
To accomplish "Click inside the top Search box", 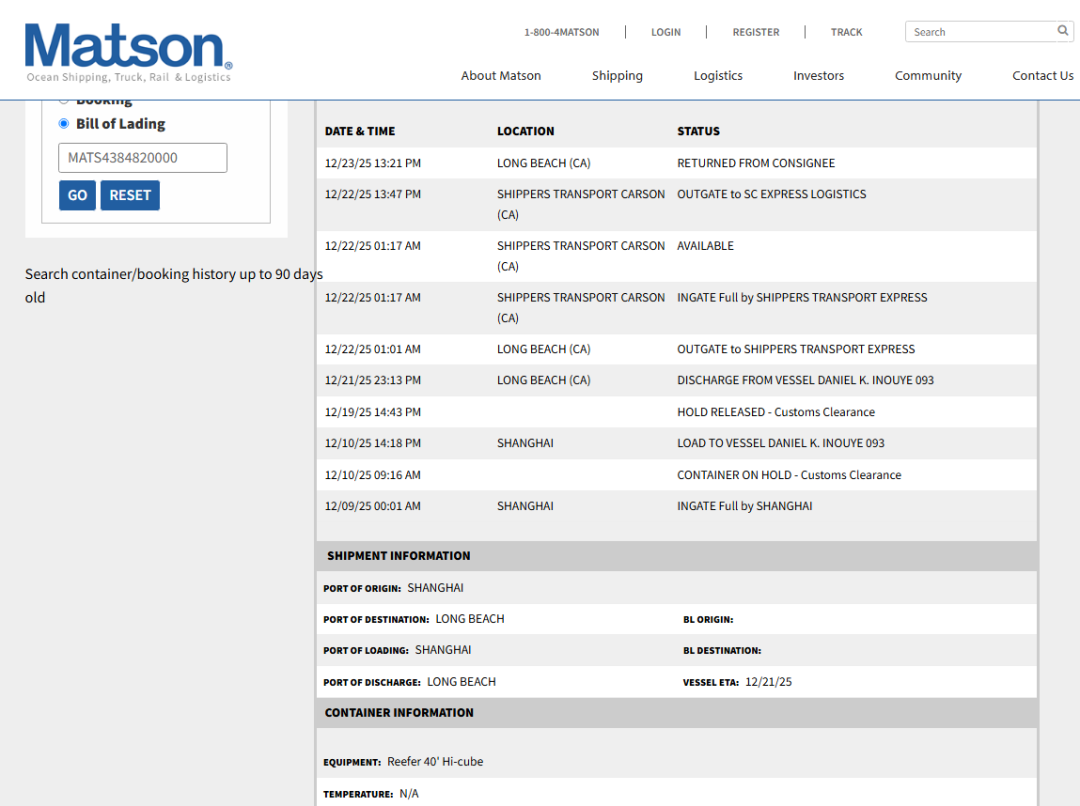I will click(x=980, y=32).
